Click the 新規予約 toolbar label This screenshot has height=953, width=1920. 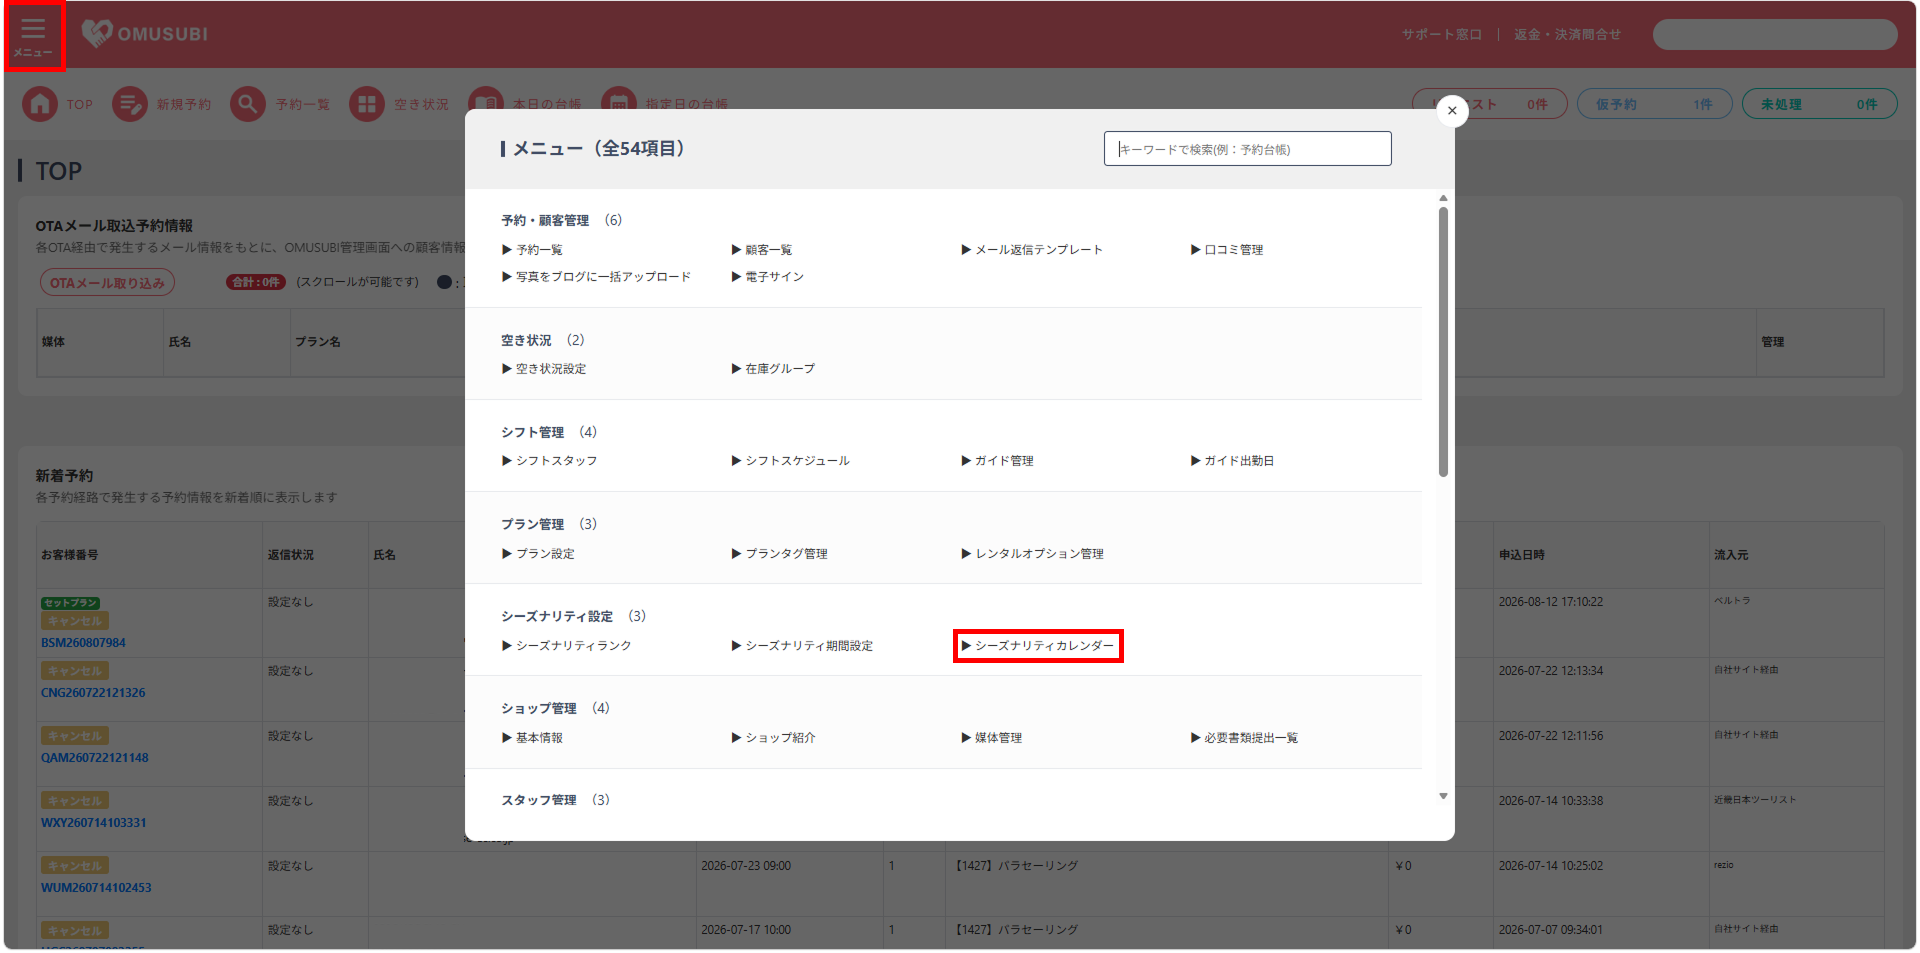coord(184,104)
